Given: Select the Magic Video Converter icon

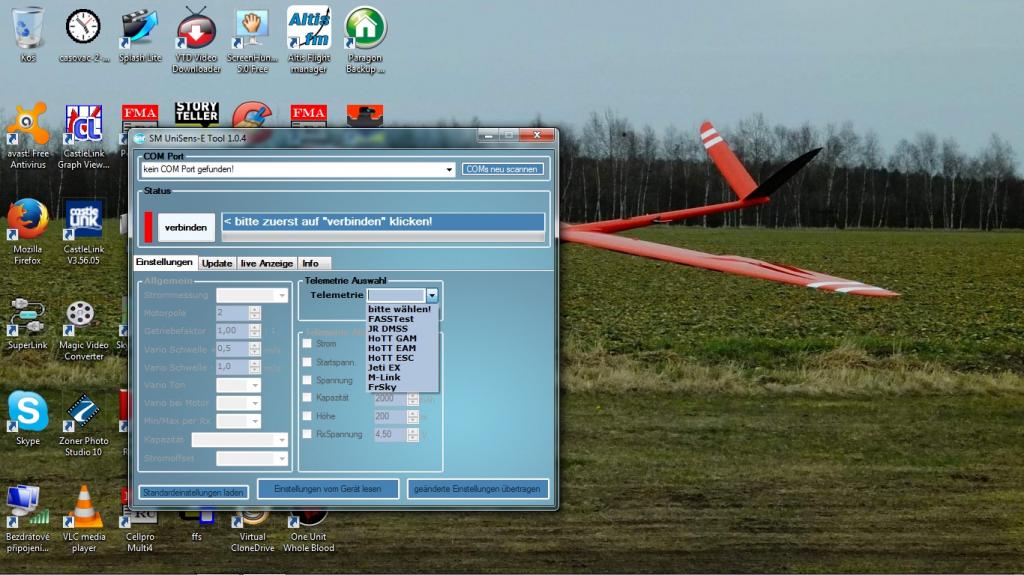Looking at the screenshot, I should pyautogui.click(x=84, y=315).
